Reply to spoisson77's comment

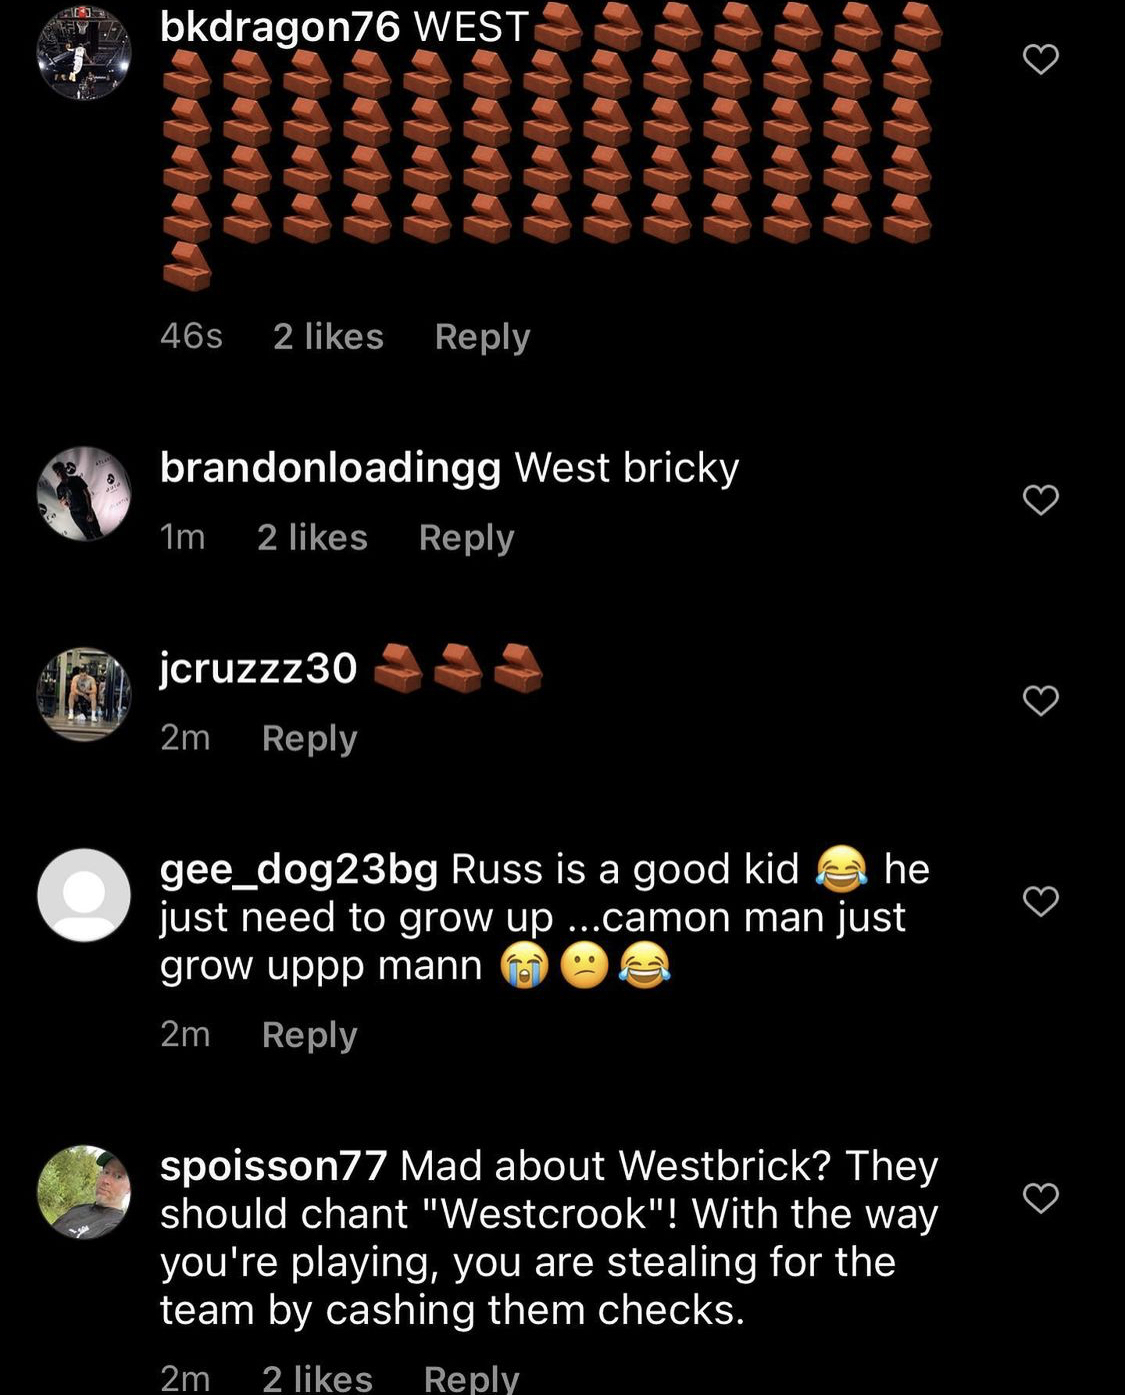pyautogui.click(x=471, y=1379)
